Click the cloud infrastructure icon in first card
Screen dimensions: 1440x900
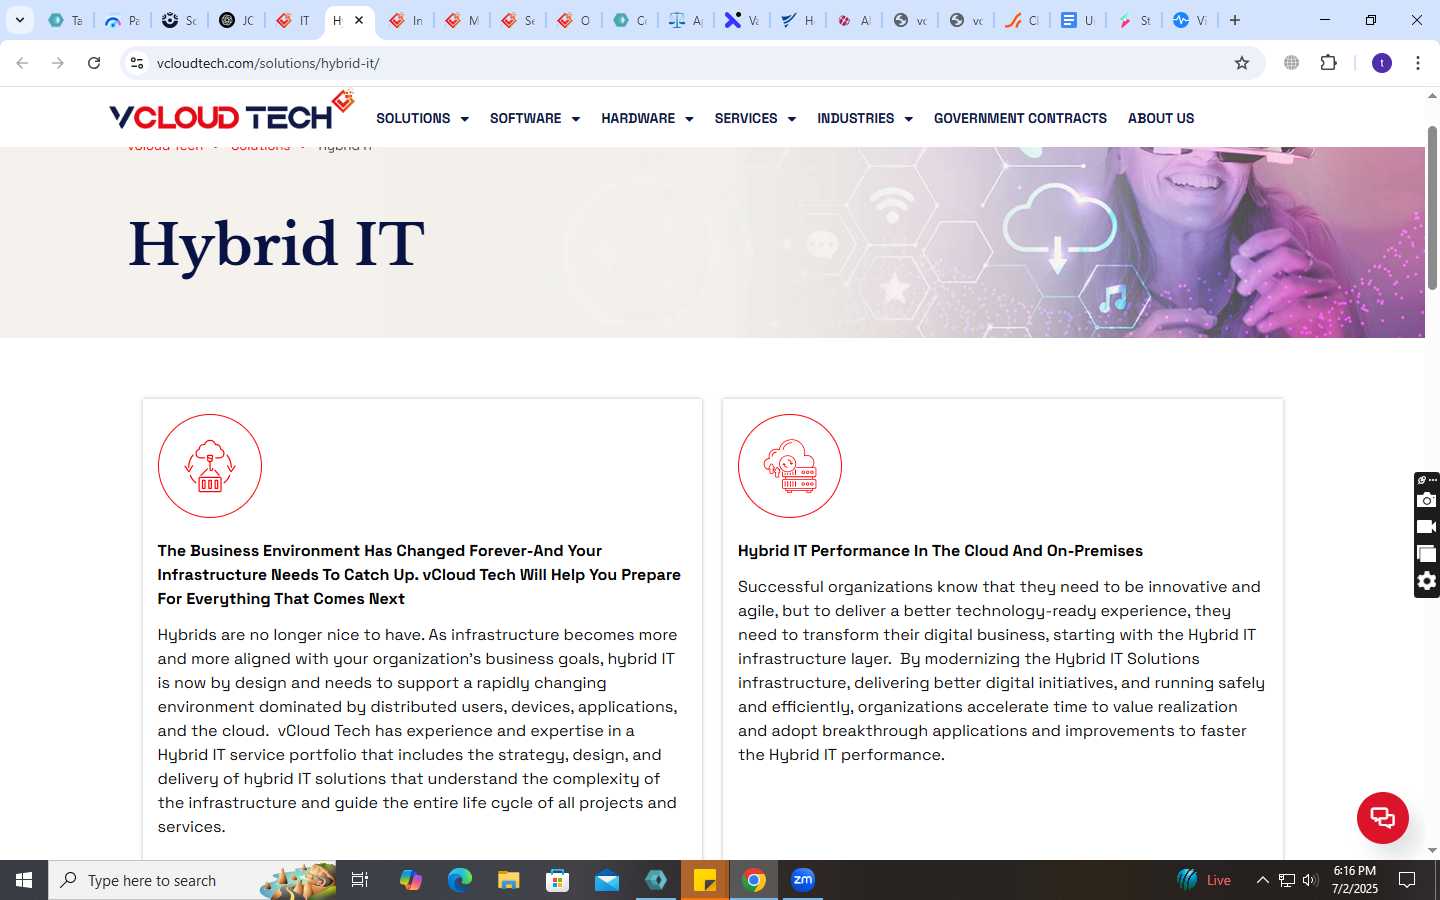tap(210, 466)
